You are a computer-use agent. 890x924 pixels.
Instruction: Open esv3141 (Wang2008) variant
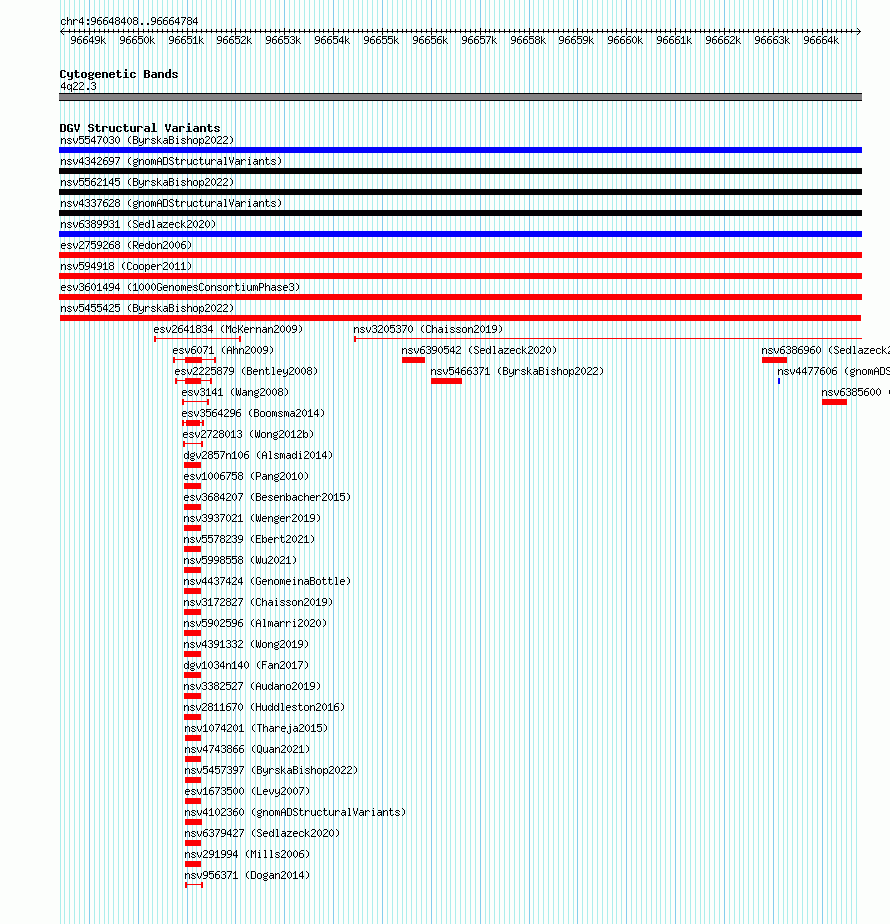tap(235, 392)
